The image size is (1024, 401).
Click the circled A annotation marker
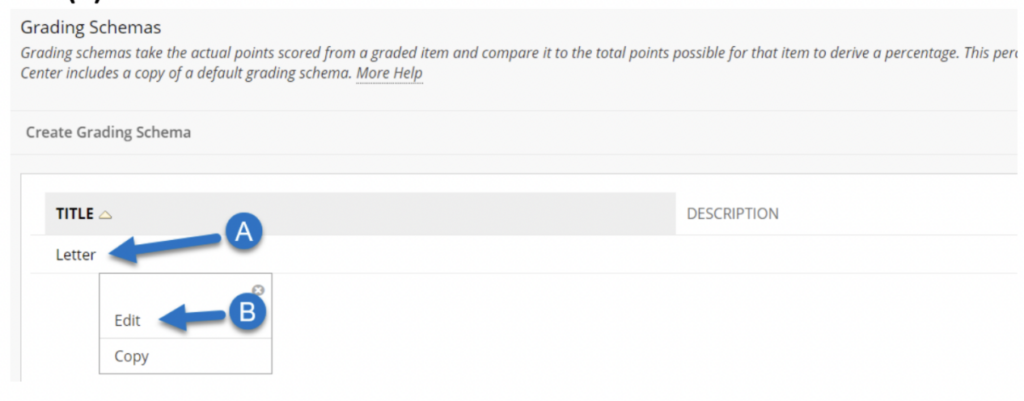(x=244, y=233)
